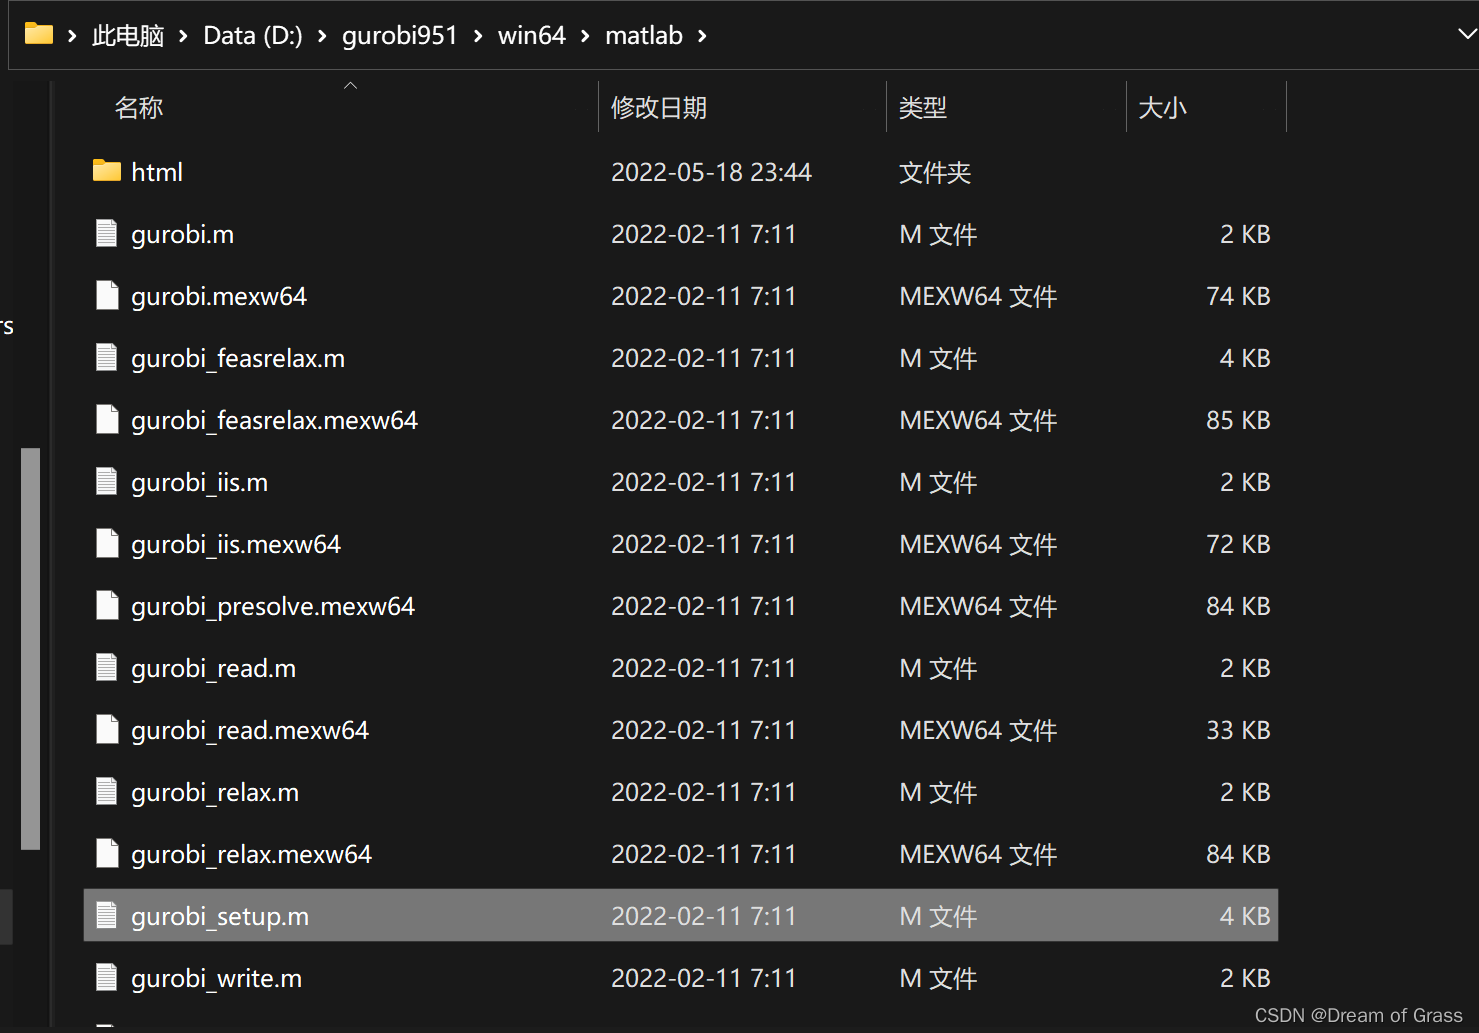Click the gurobi_relax.mexw64 file icon
The width and height of the screenshot is (1479, 1033).
[x=107, y=853]
